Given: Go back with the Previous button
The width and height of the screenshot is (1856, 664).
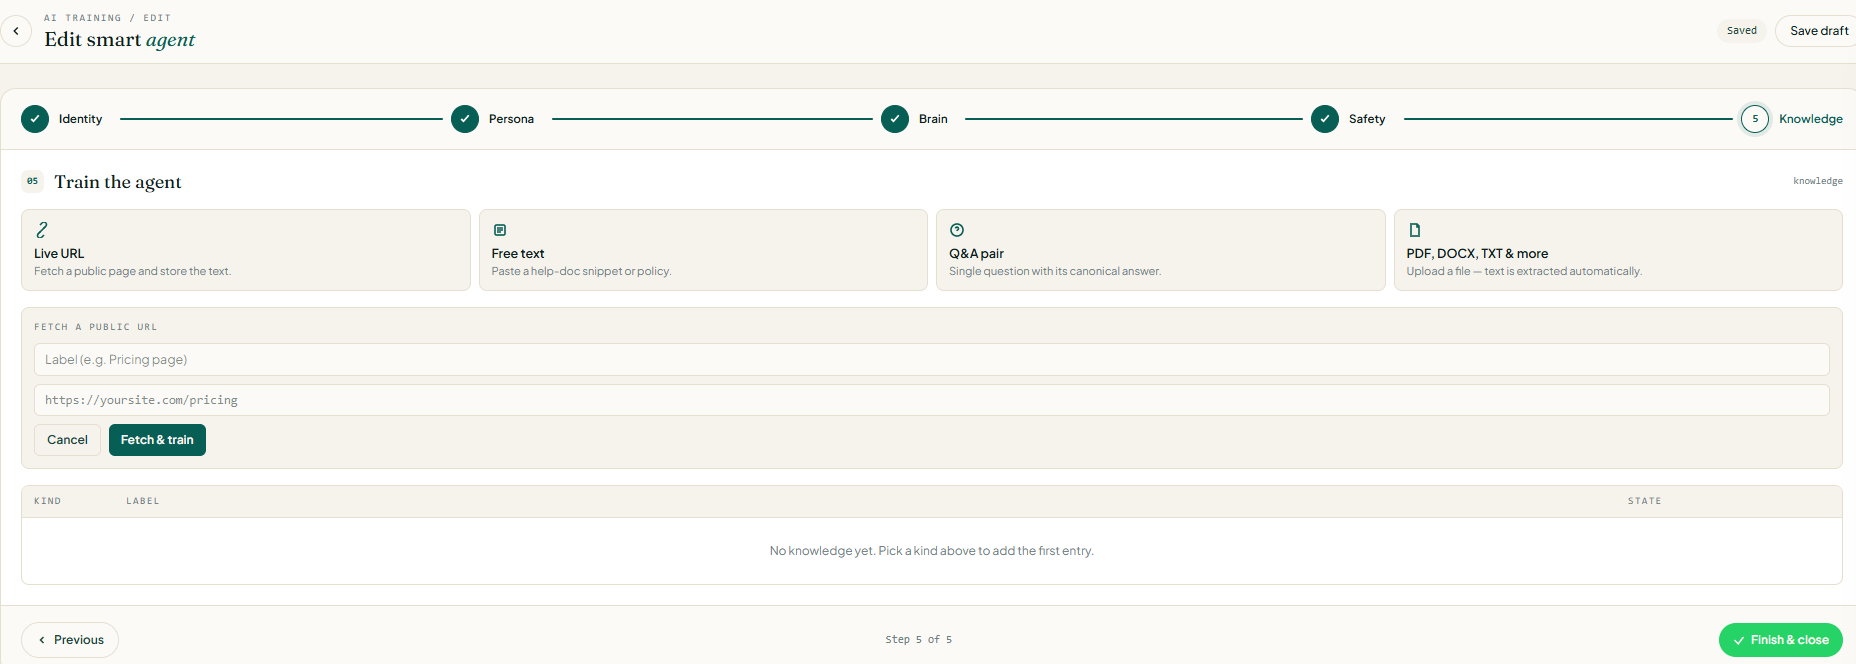Looking at the screenshot, I should click(70, 640).
